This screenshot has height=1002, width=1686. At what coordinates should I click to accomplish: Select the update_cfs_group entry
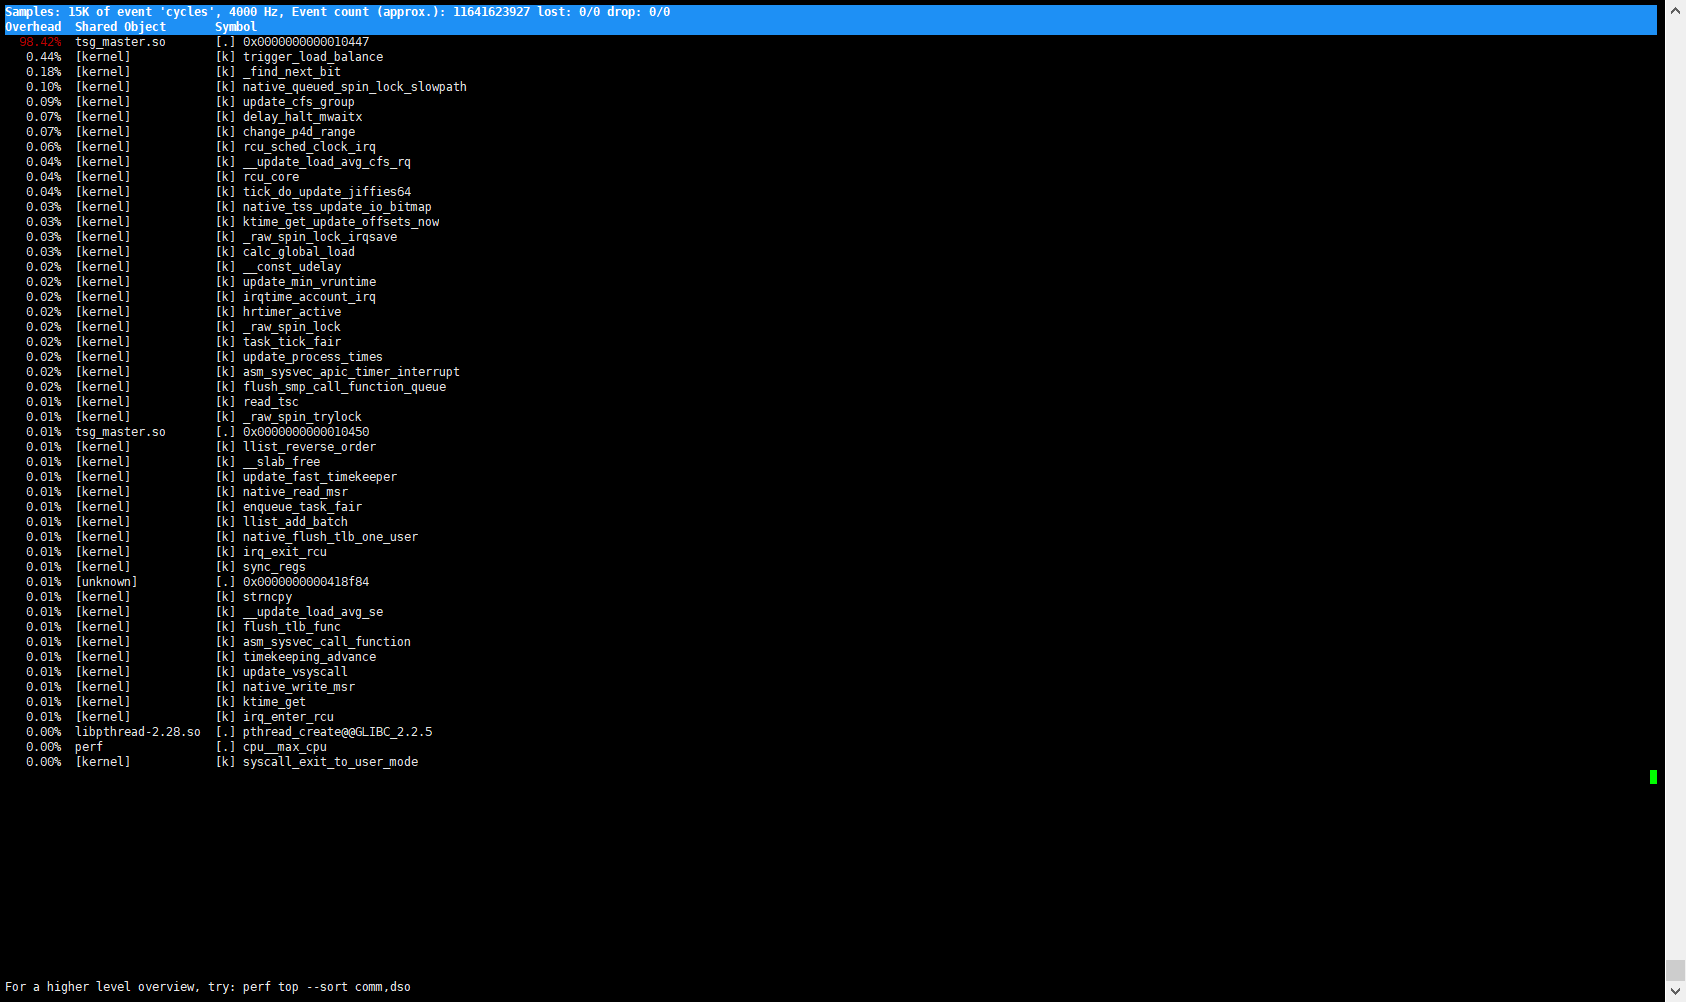[x=298, y=102]
